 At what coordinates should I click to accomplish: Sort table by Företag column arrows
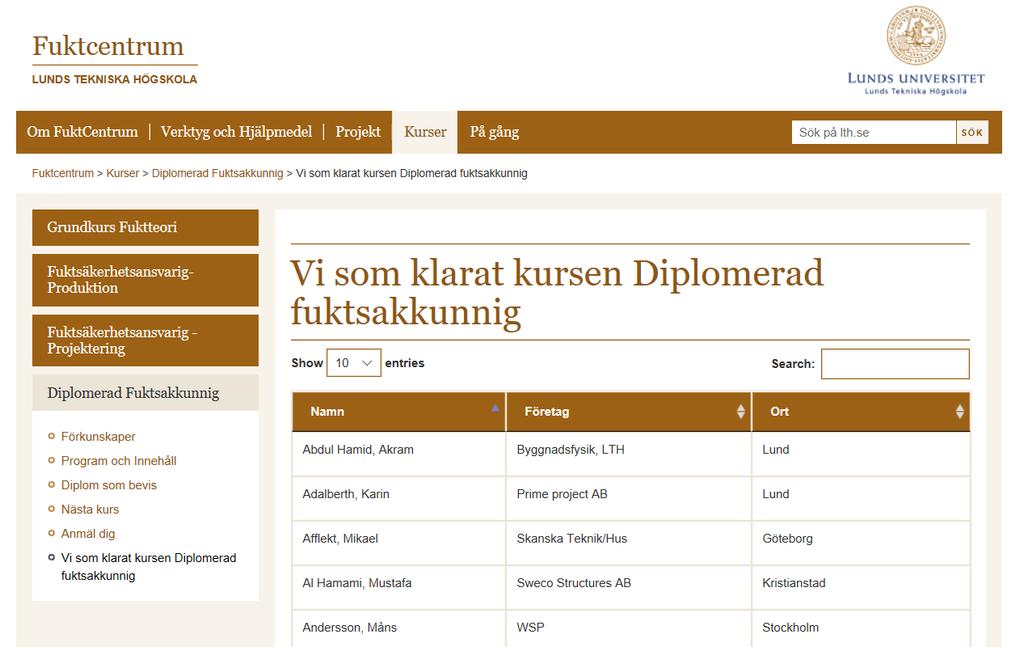pyautogui.click(x=741, y=411)
